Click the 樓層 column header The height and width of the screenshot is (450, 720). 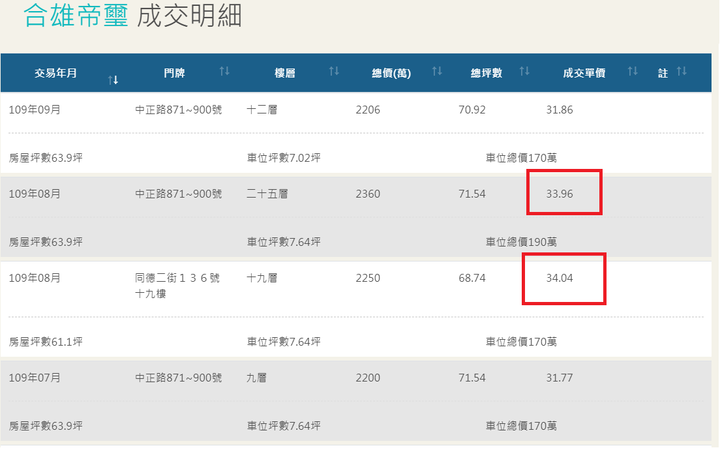[285, 73]
